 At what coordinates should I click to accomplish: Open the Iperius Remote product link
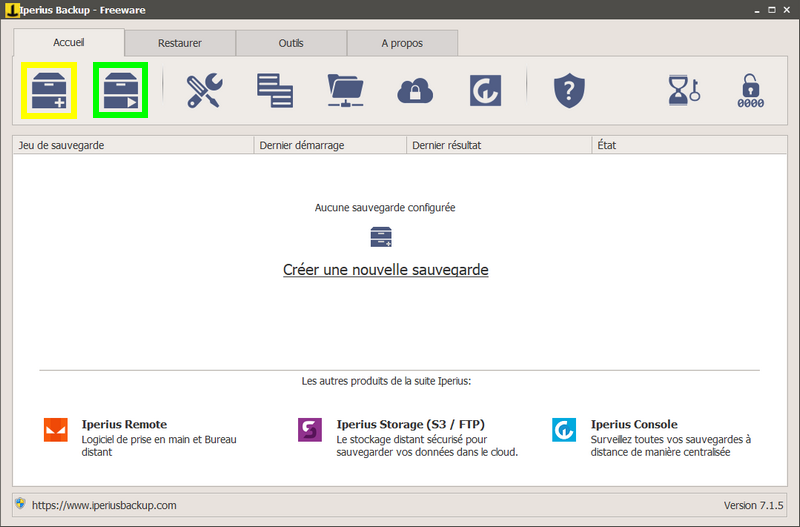point(124,424)
